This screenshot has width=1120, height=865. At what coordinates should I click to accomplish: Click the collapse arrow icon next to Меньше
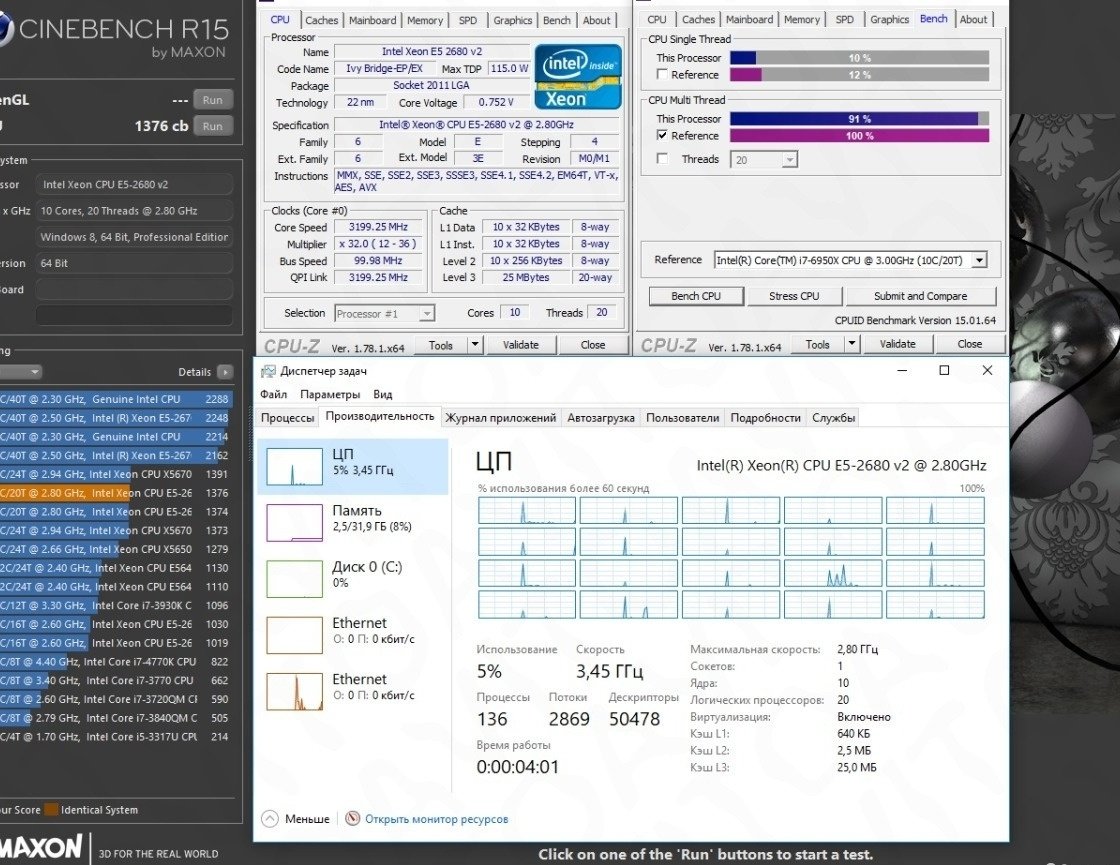[x=269, y=819]
